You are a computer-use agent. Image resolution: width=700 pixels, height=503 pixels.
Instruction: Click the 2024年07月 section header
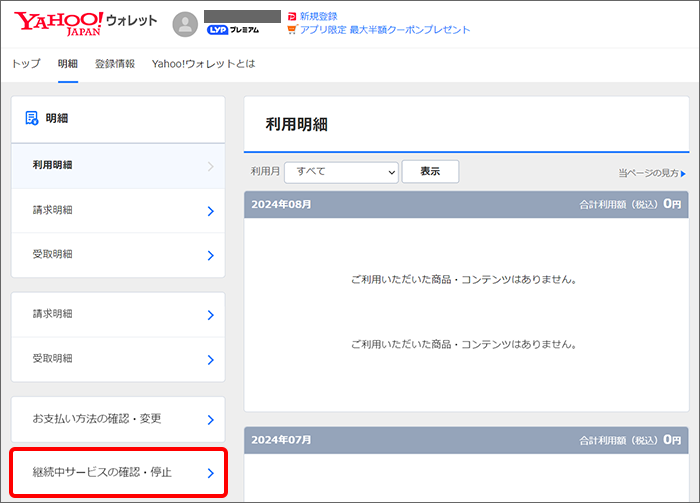[466, 440]
